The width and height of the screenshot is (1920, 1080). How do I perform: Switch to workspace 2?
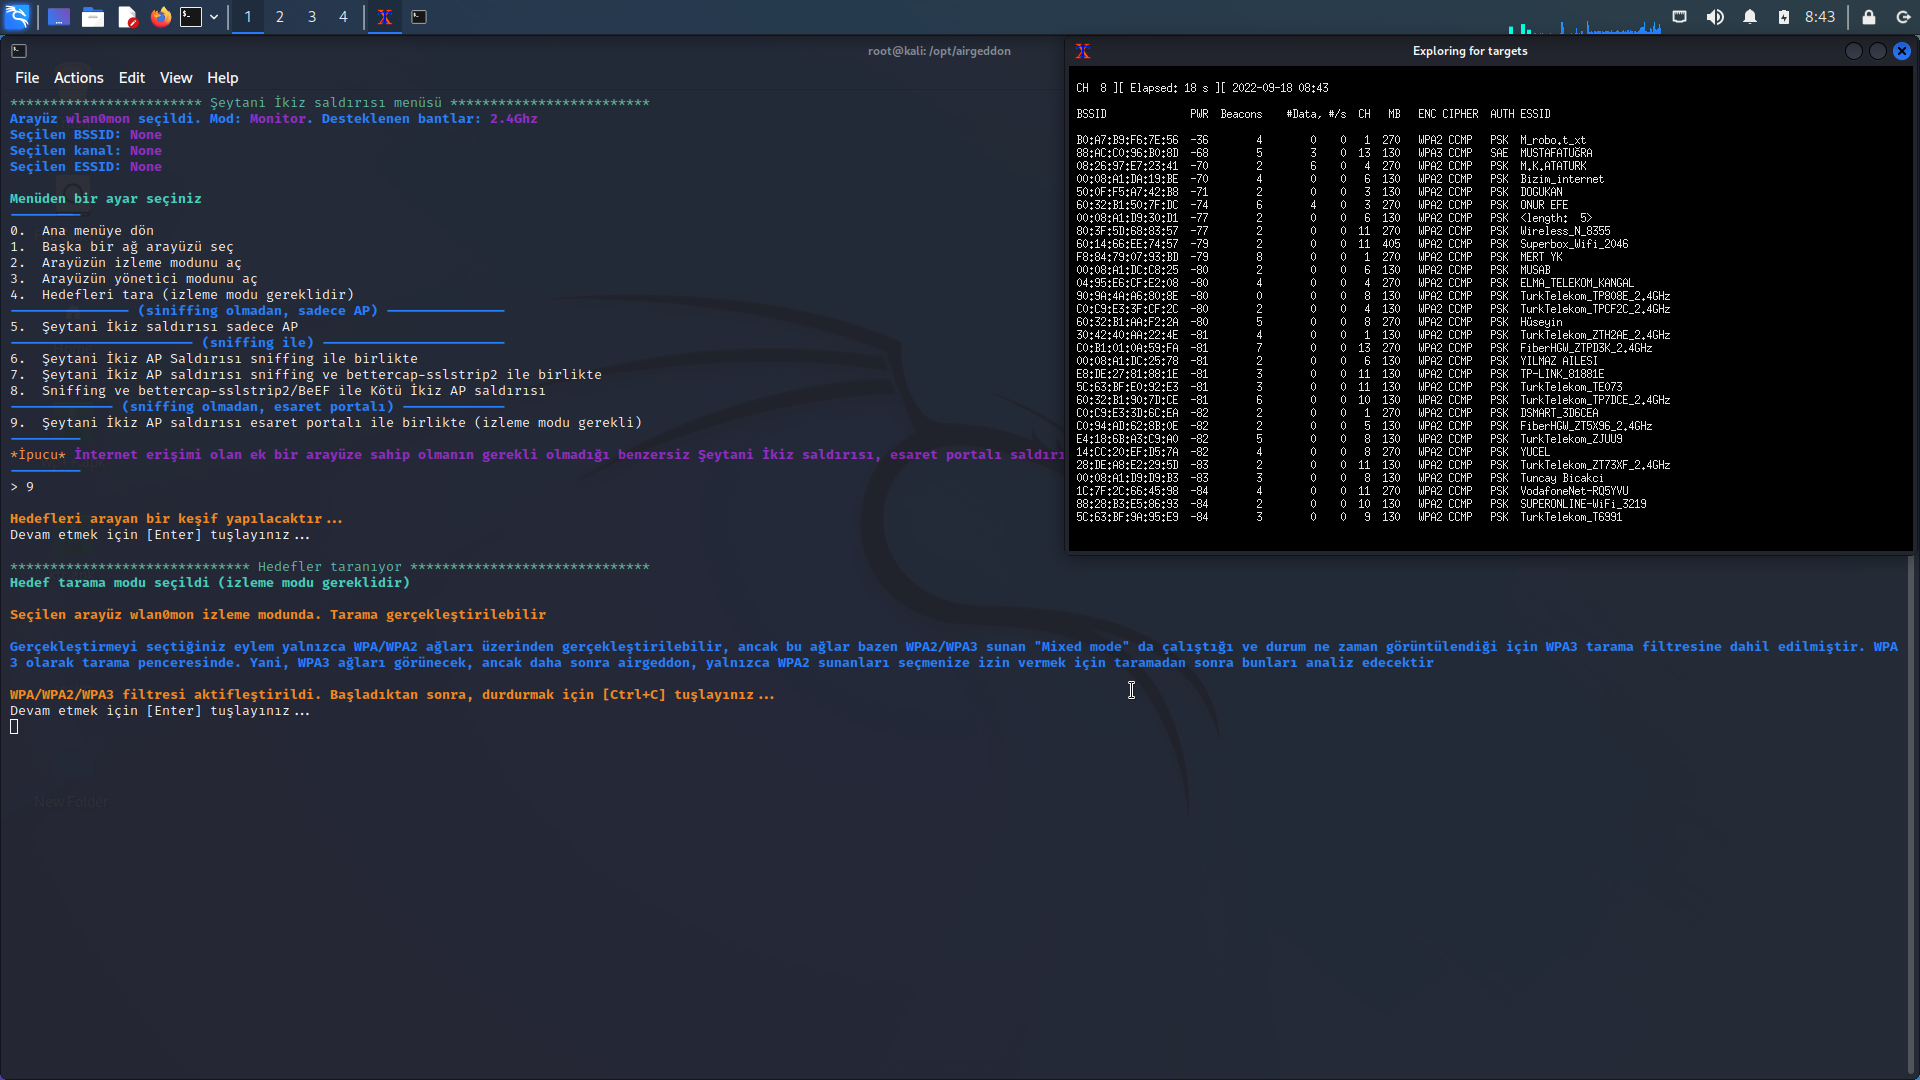(280, 17)
